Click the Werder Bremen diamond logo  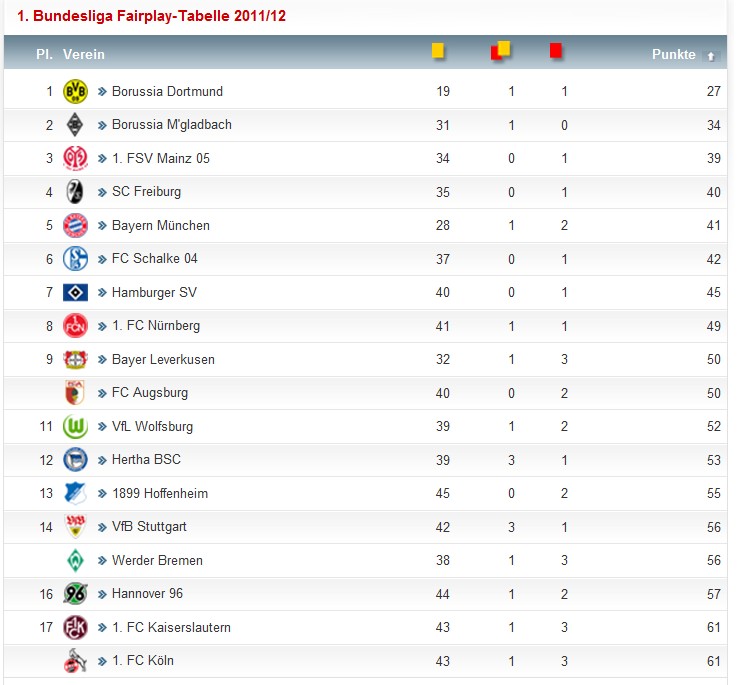[x=75, y=560]
